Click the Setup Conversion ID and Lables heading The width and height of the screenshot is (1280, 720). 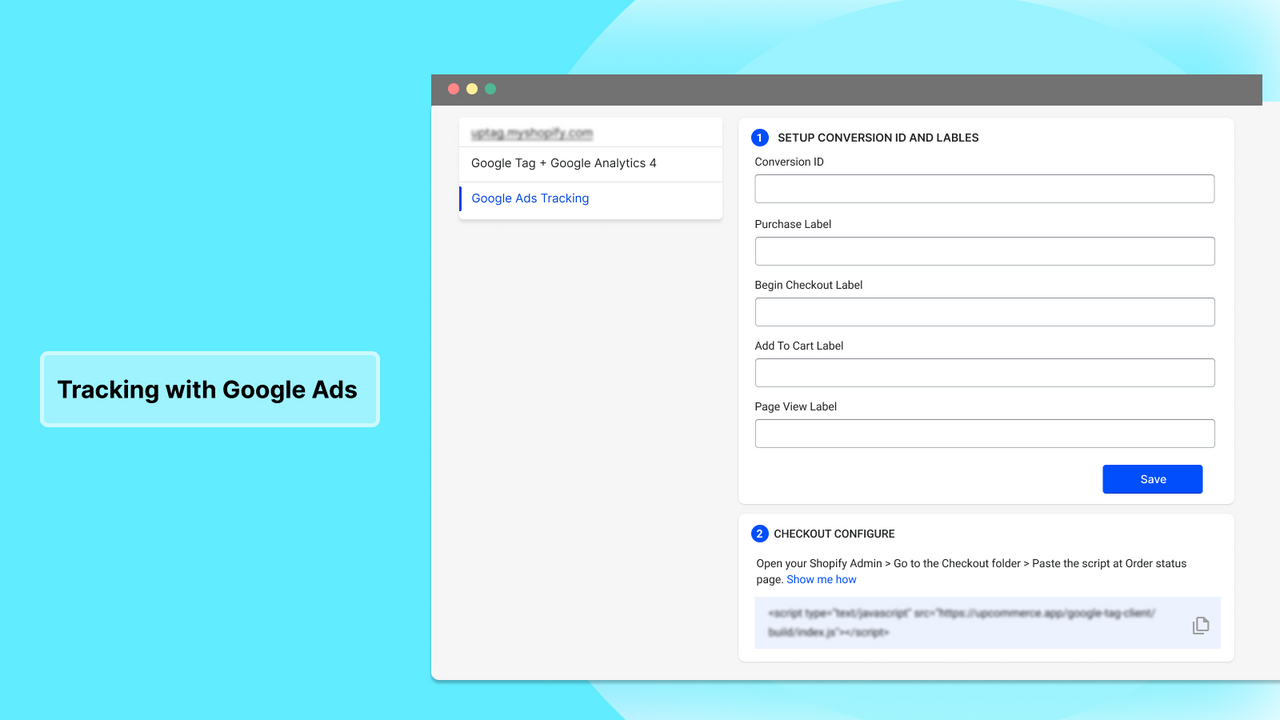[878, 138]
